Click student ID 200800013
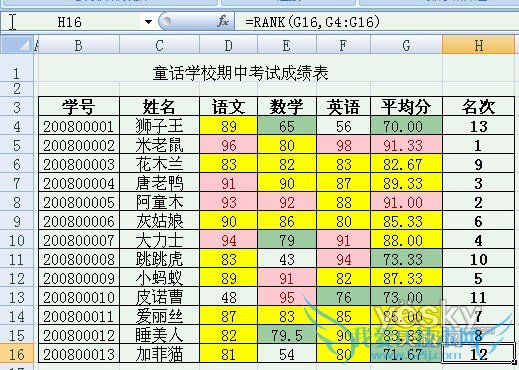 (x=79, y=354)
